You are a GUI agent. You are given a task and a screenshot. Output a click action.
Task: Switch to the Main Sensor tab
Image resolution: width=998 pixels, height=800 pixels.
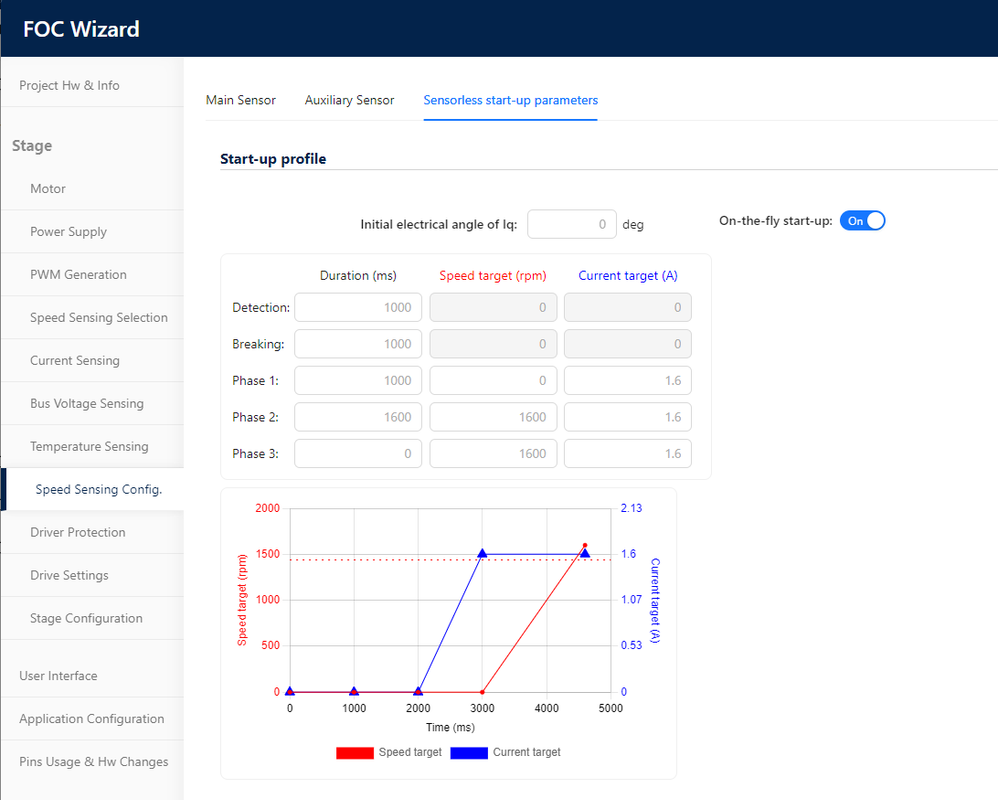[241, 100]
